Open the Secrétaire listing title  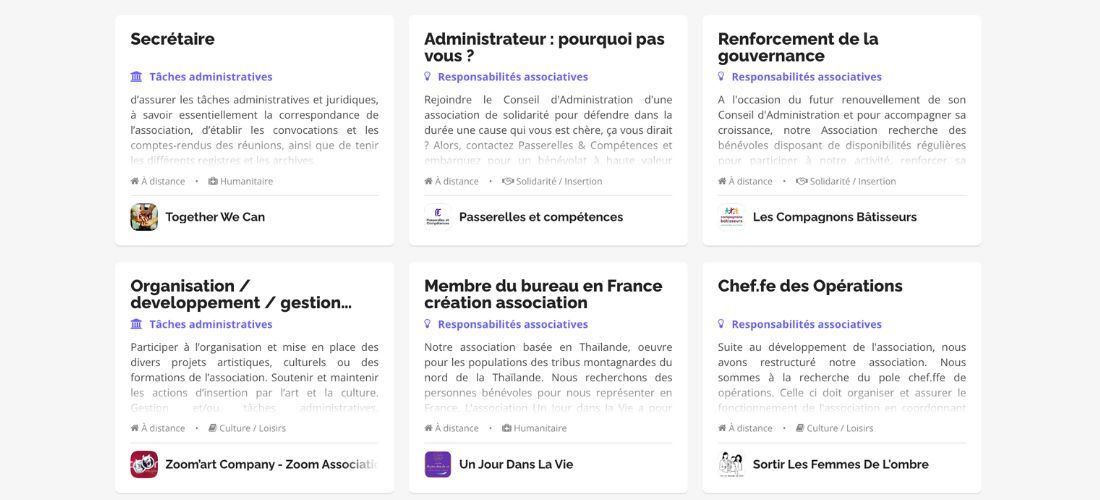pyautogui.click(x=172, y=40)
